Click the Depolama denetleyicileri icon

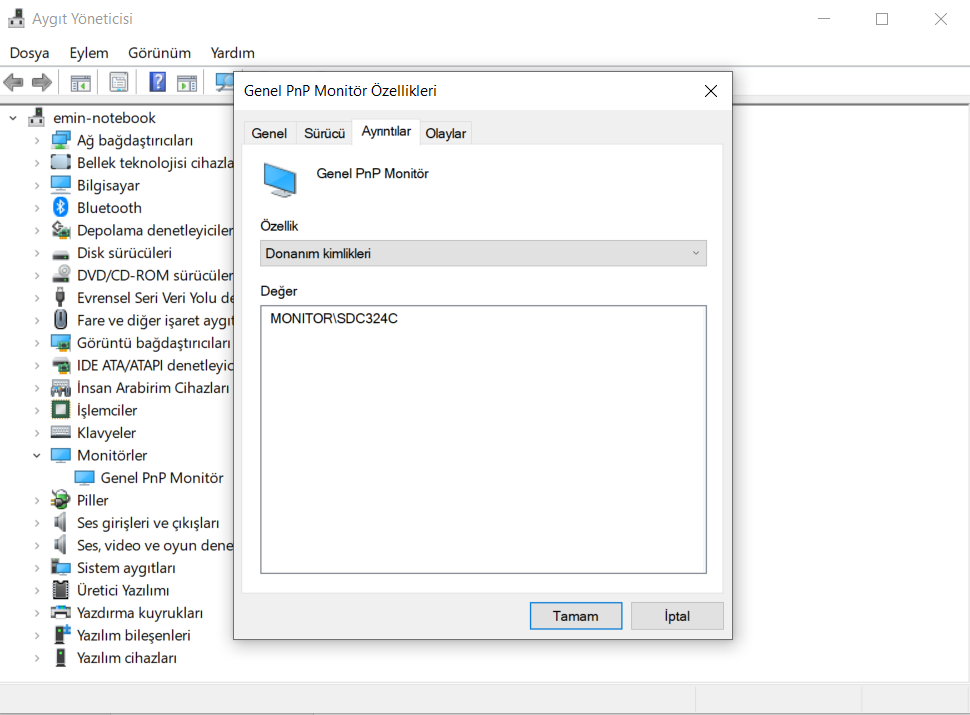(x=61, y=230)
